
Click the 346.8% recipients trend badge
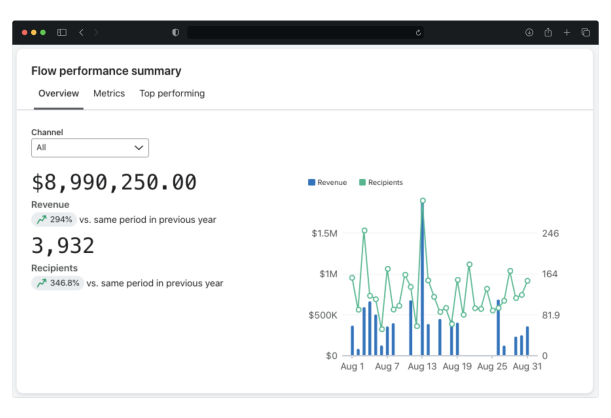57,283
